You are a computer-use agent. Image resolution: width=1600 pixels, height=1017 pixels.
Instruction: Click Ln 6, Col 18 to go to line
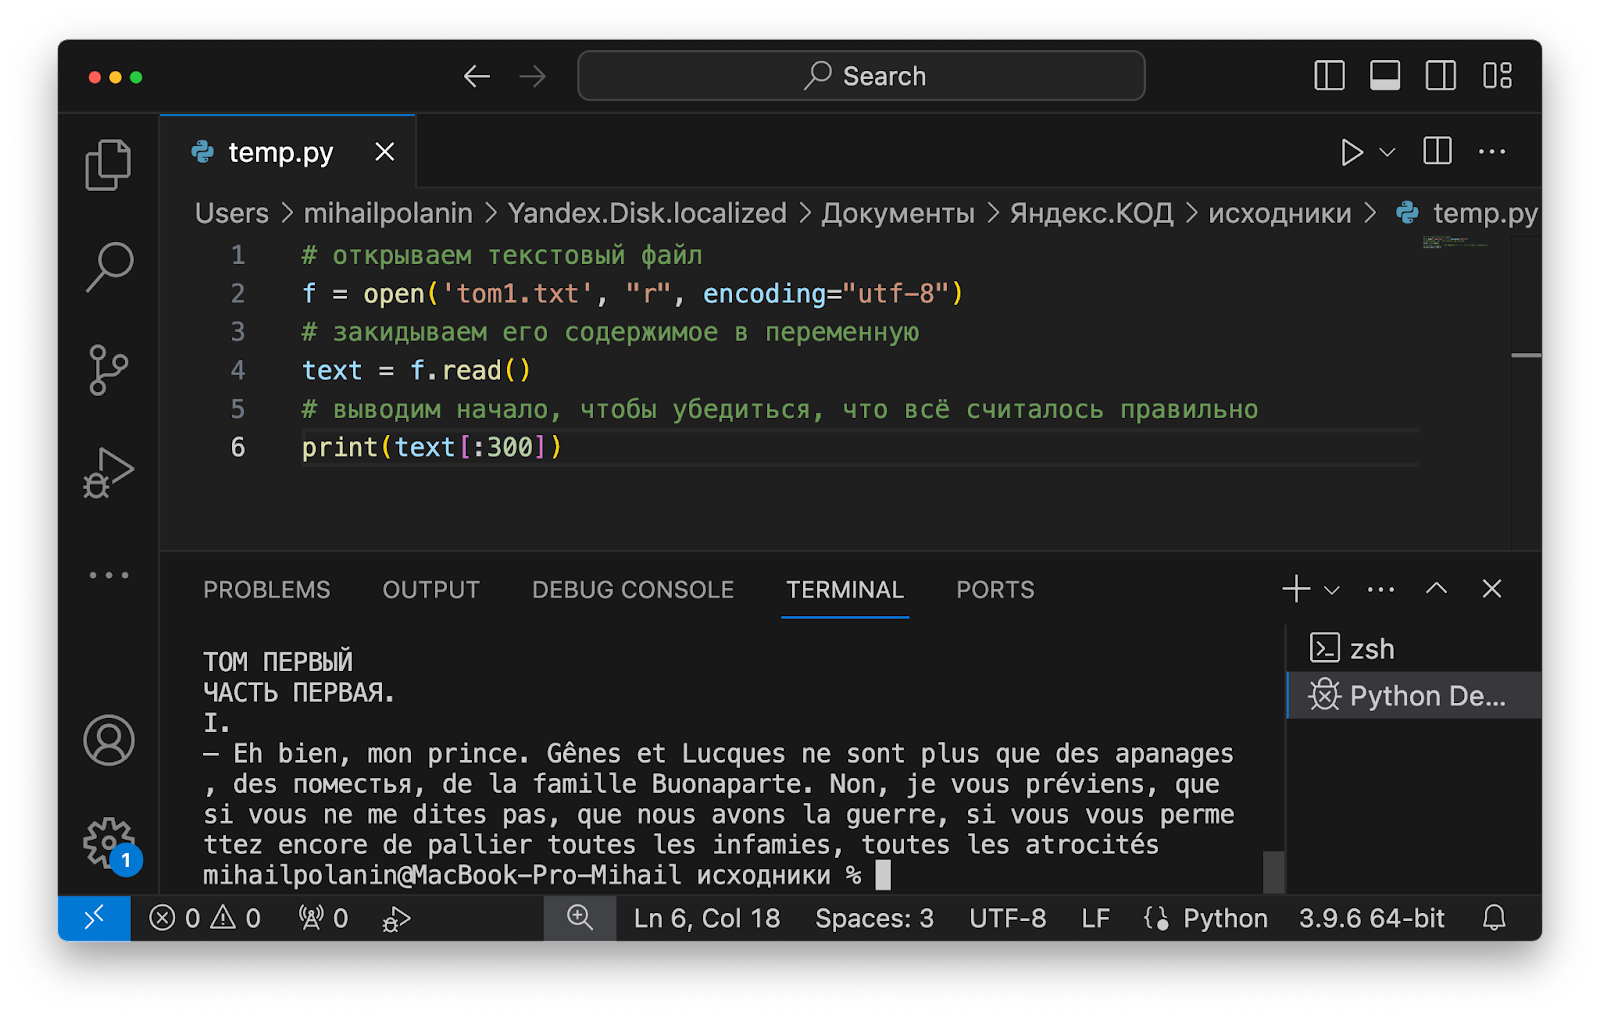706,918
